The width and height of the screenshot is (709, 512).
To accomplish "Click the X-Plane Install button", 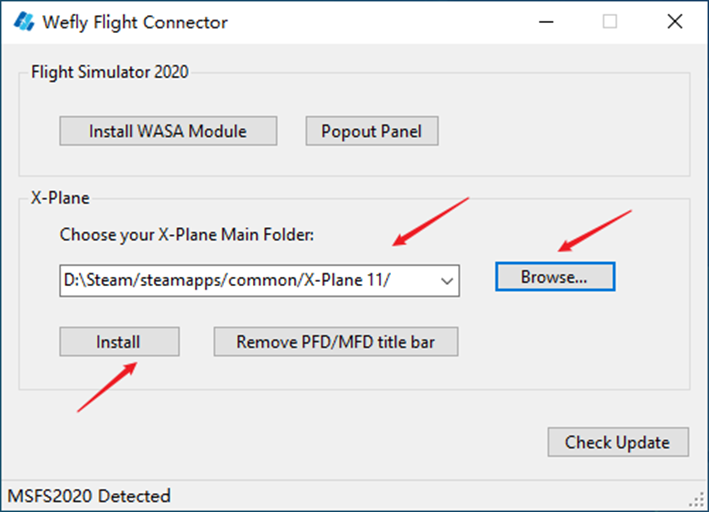I will [119, 342].
